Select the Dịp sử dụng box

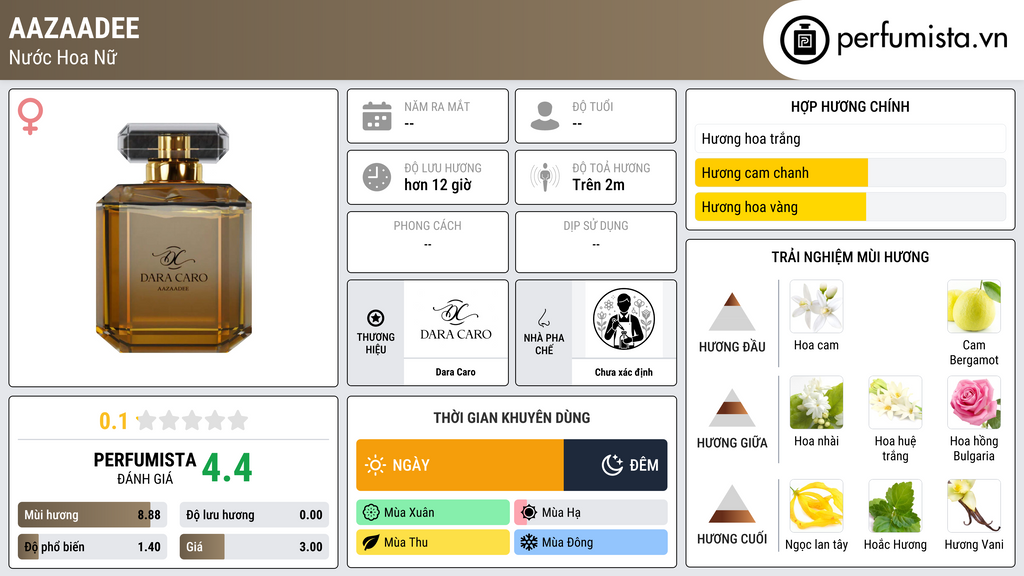point(596,242)
